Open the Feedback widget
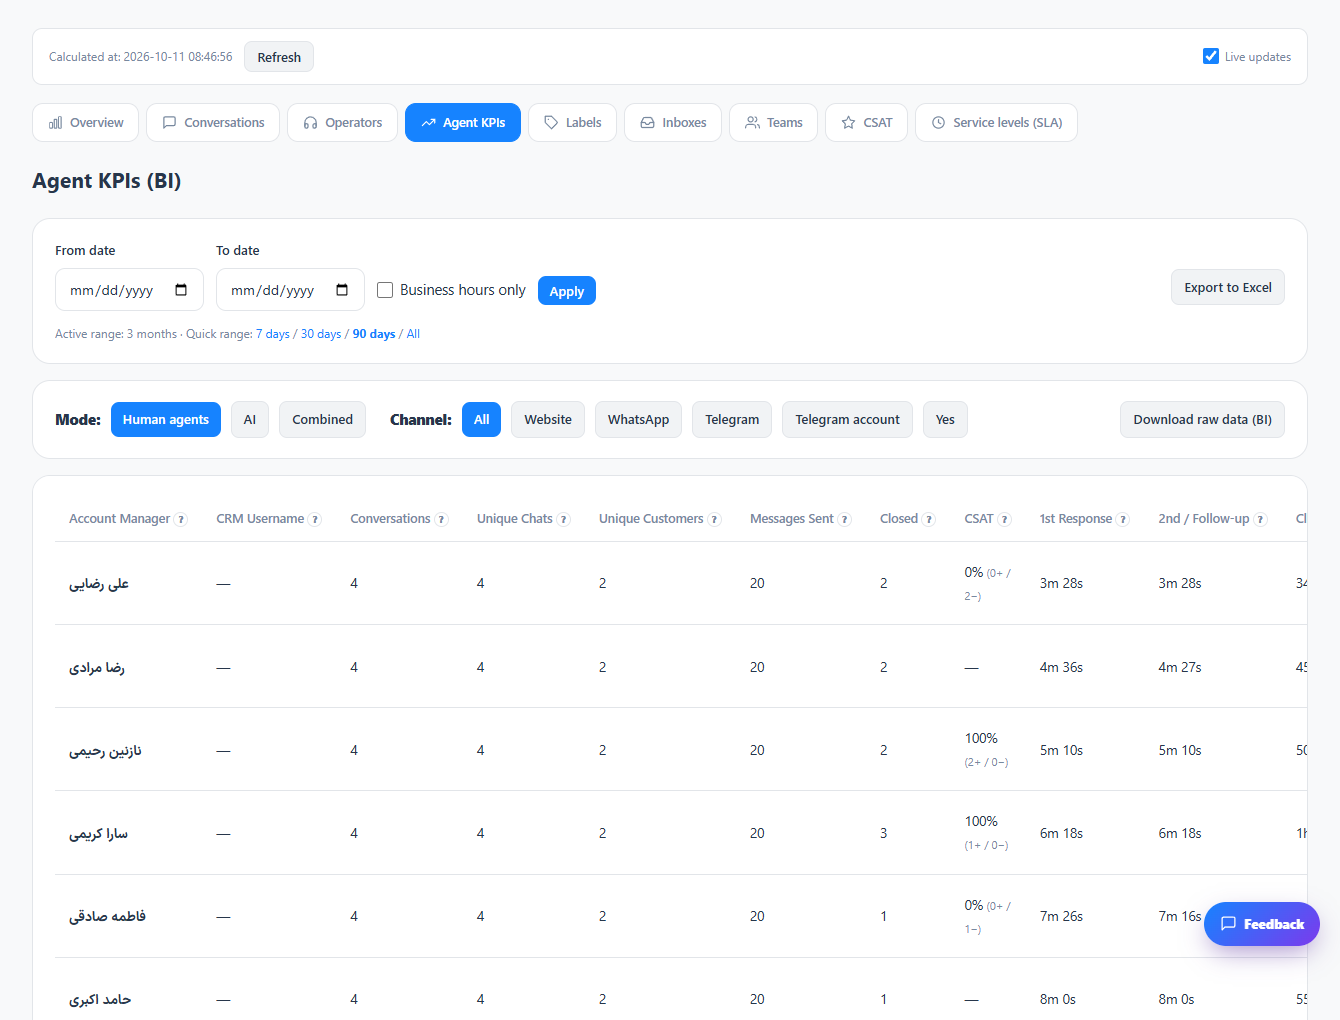The height and width of the screenshot is (1020, 1340). (1262, 924)
